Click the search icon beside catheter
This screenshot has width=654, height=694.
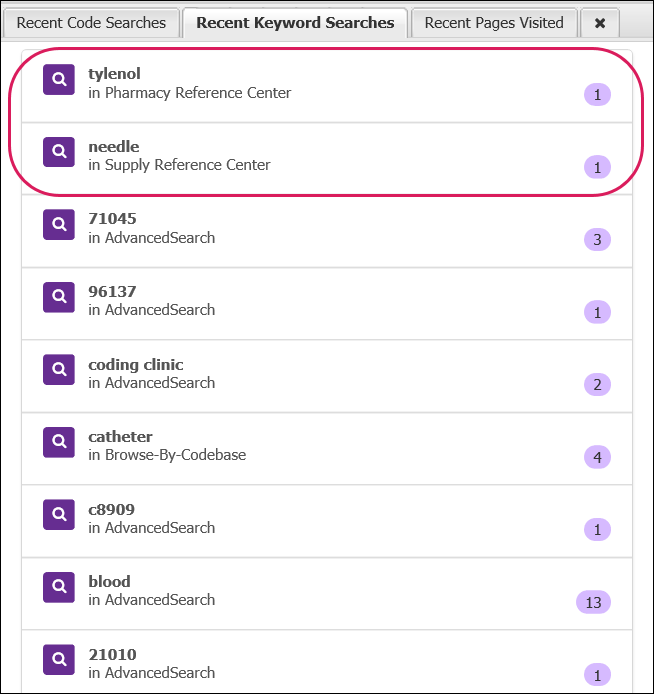click(x=59, y=442)
